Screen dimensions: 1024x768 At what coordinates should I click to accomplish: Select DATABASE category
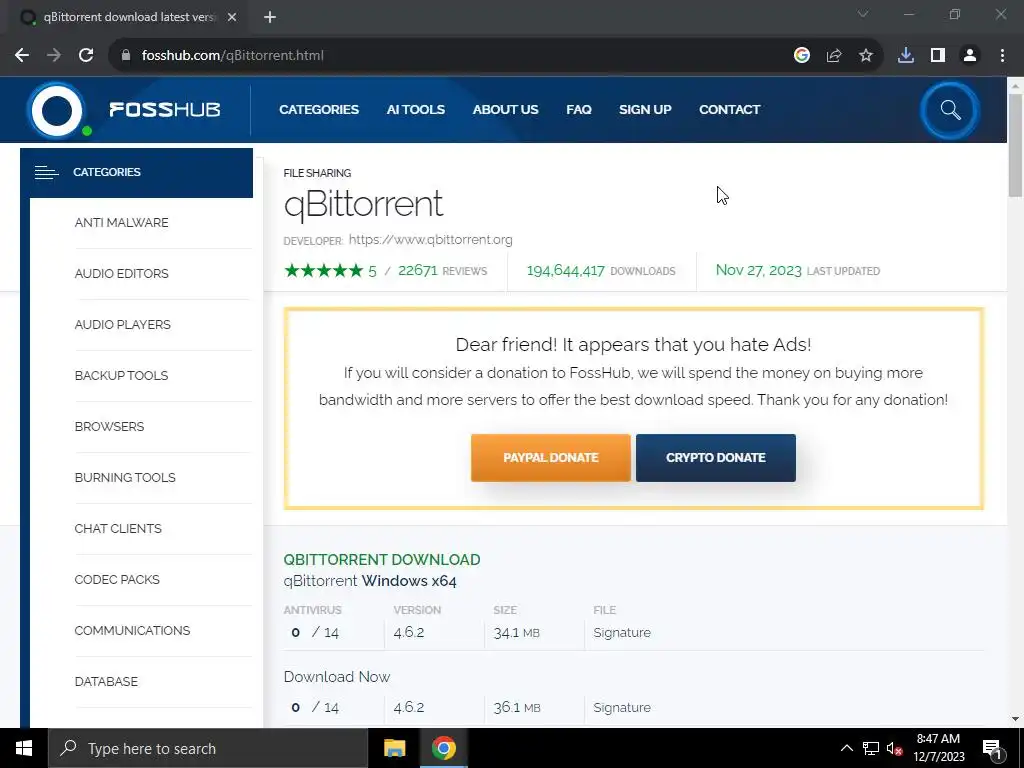(106, 681)
